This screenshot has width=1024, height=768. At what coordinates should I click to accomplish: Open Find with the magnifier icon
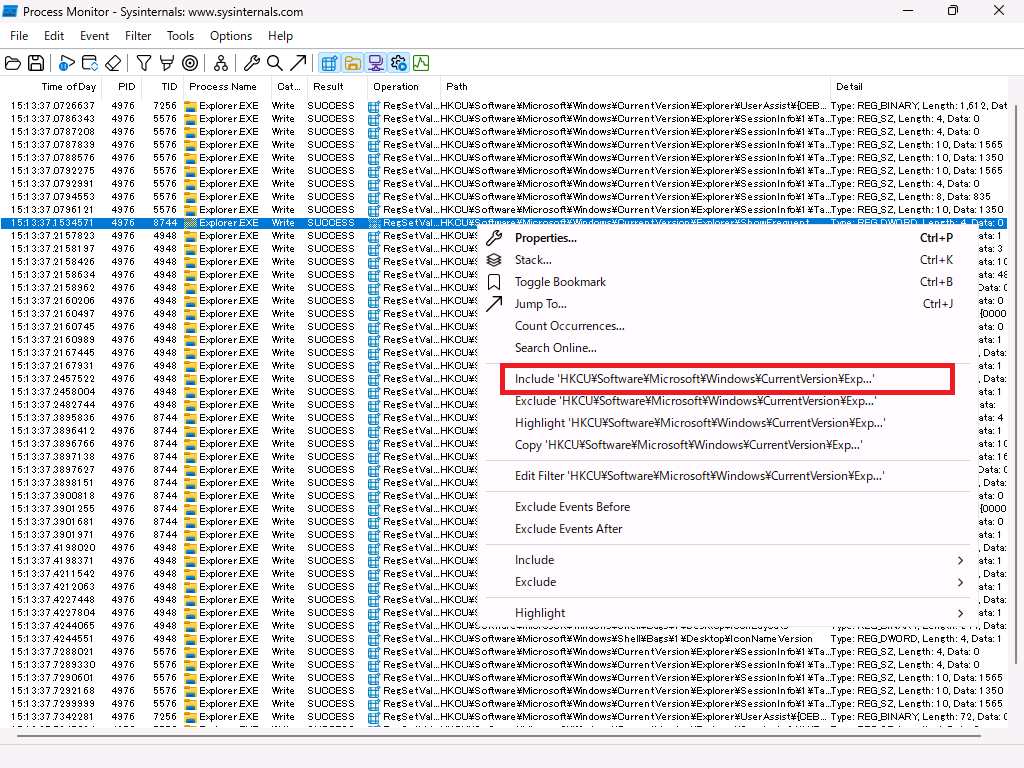[x=272, y=62]
